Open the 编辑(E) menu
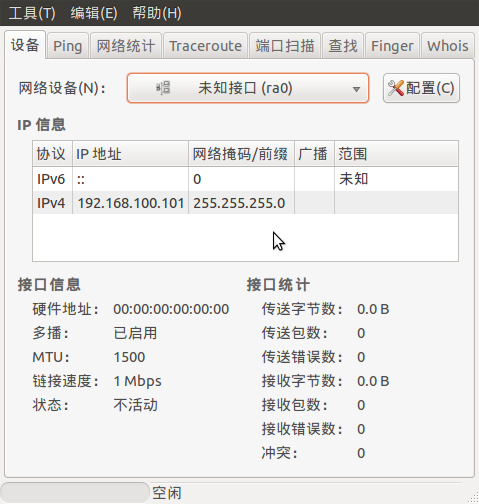The image size is (479, 504). [94, 13]
